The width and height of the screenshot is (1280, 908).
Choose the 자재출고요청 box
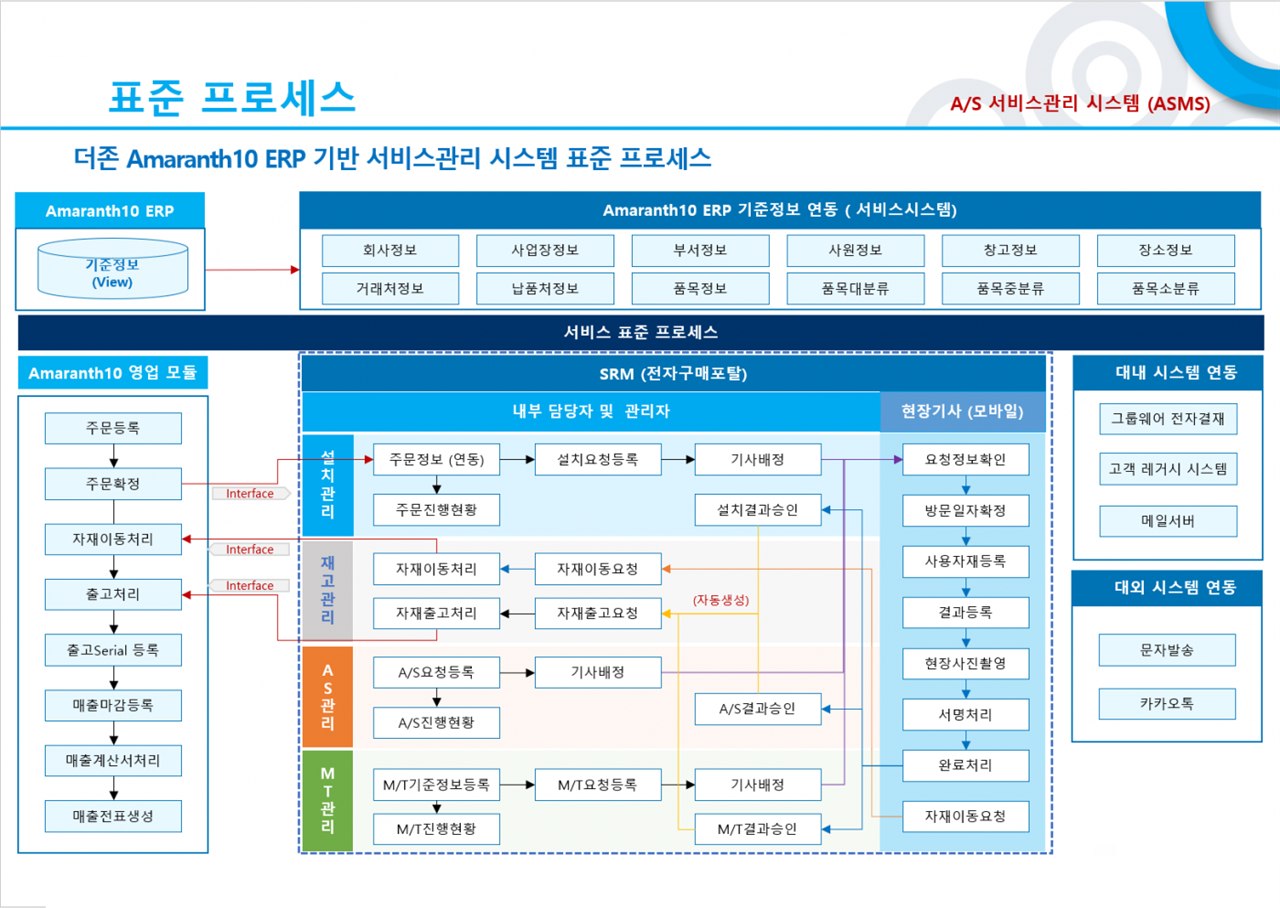[x=598, y=613]
